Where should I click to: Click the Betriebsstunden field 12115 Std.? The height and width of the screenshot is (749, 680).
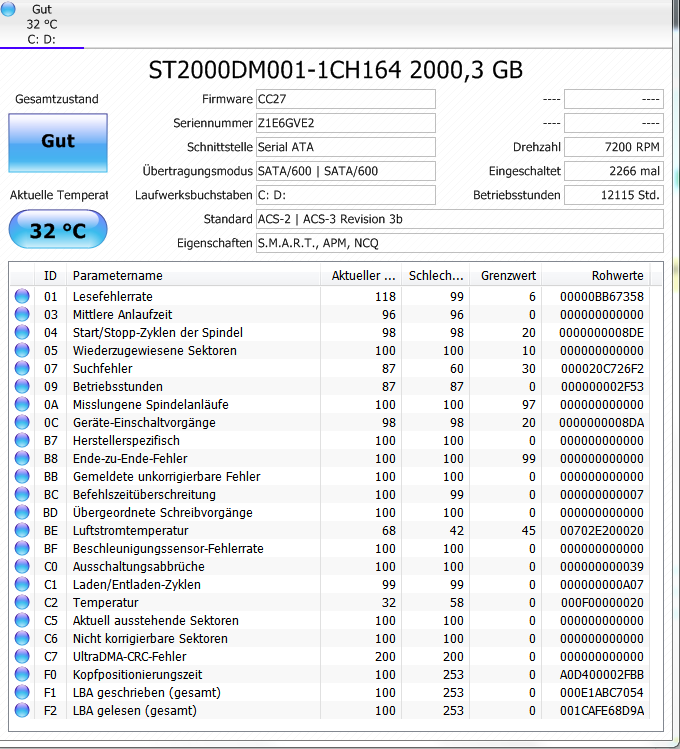tap(614, 195)
